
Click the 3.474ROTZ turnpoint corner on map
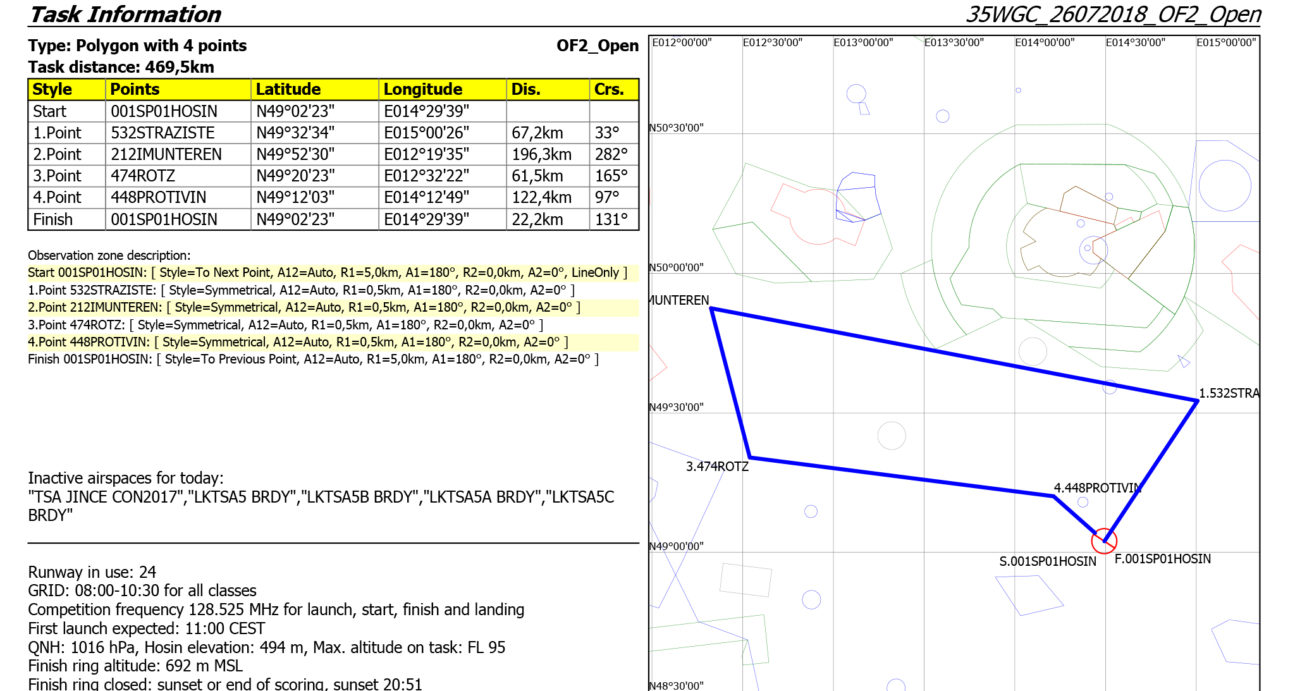coord(749,457)
